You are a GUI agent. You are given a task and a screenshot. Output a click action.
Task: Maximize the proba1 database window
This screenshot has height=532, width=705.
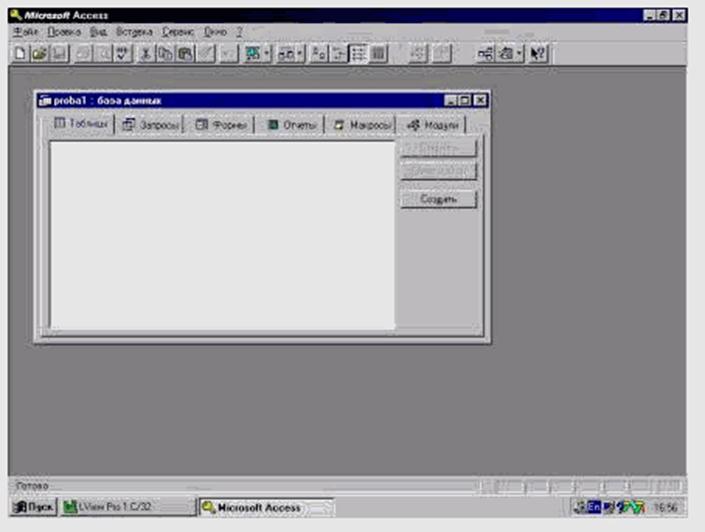(x=465, y=100)
